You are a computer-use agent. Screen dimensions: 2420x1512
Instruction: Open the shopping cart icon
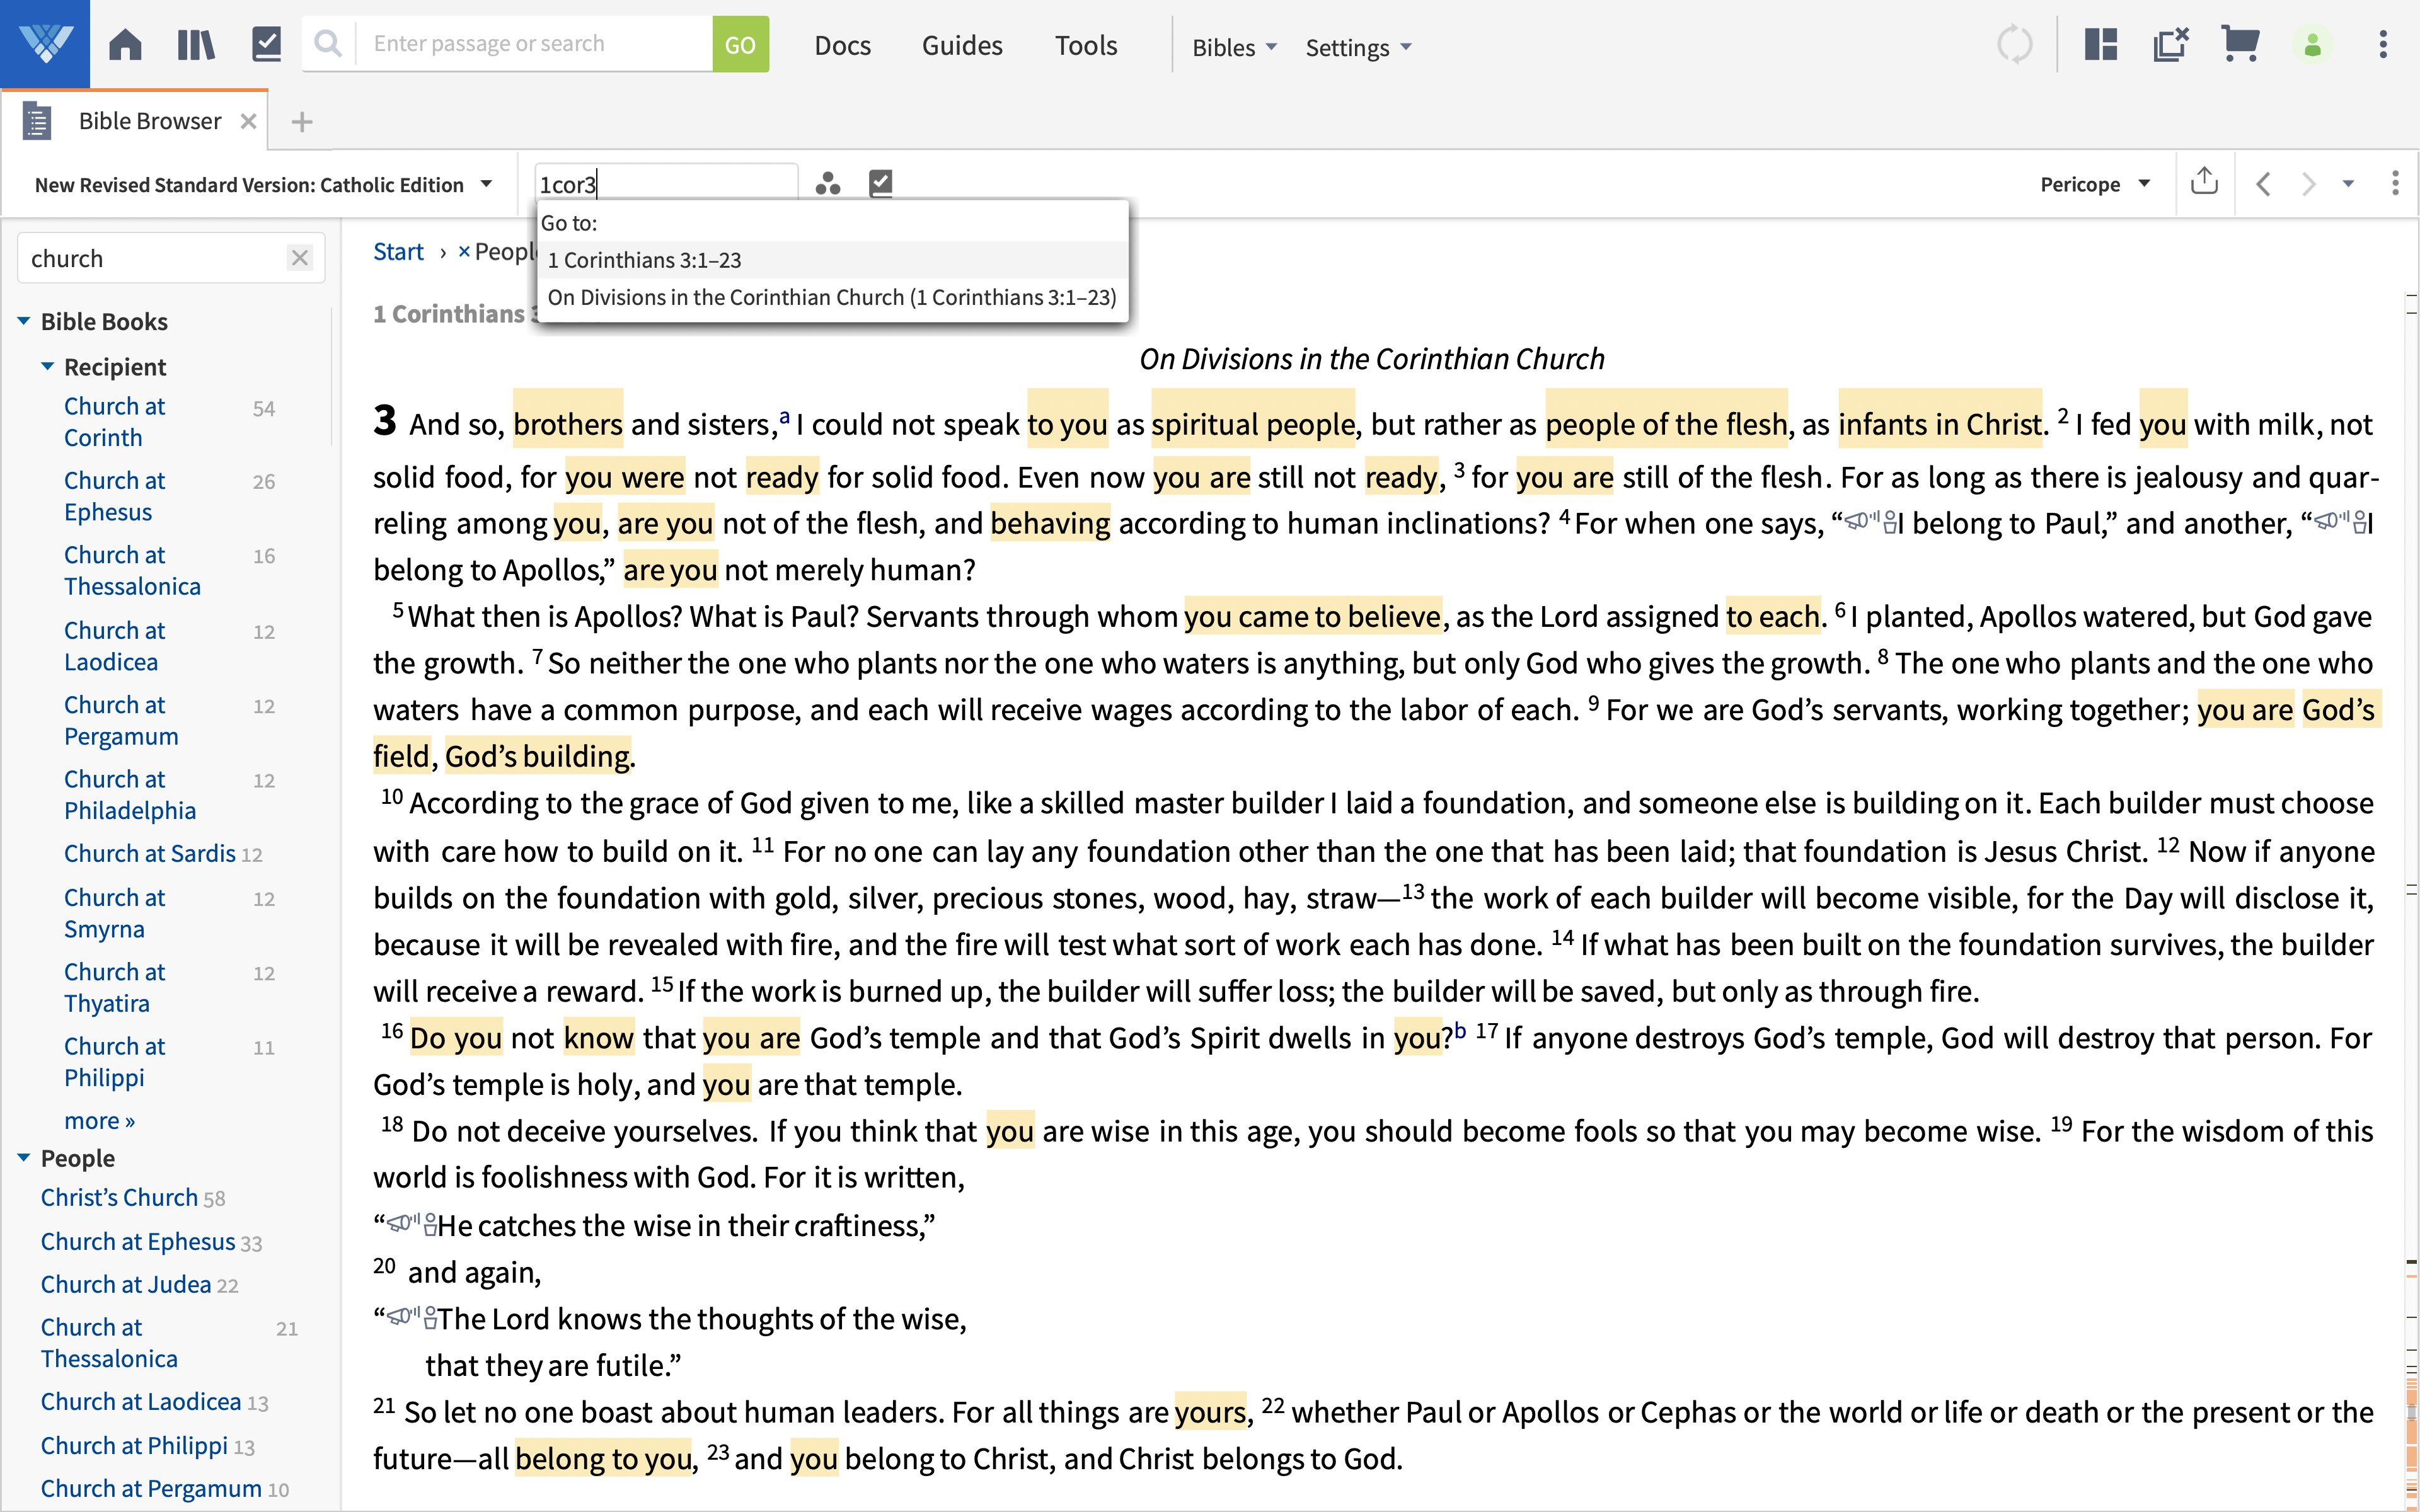[x=2240, y=44]
